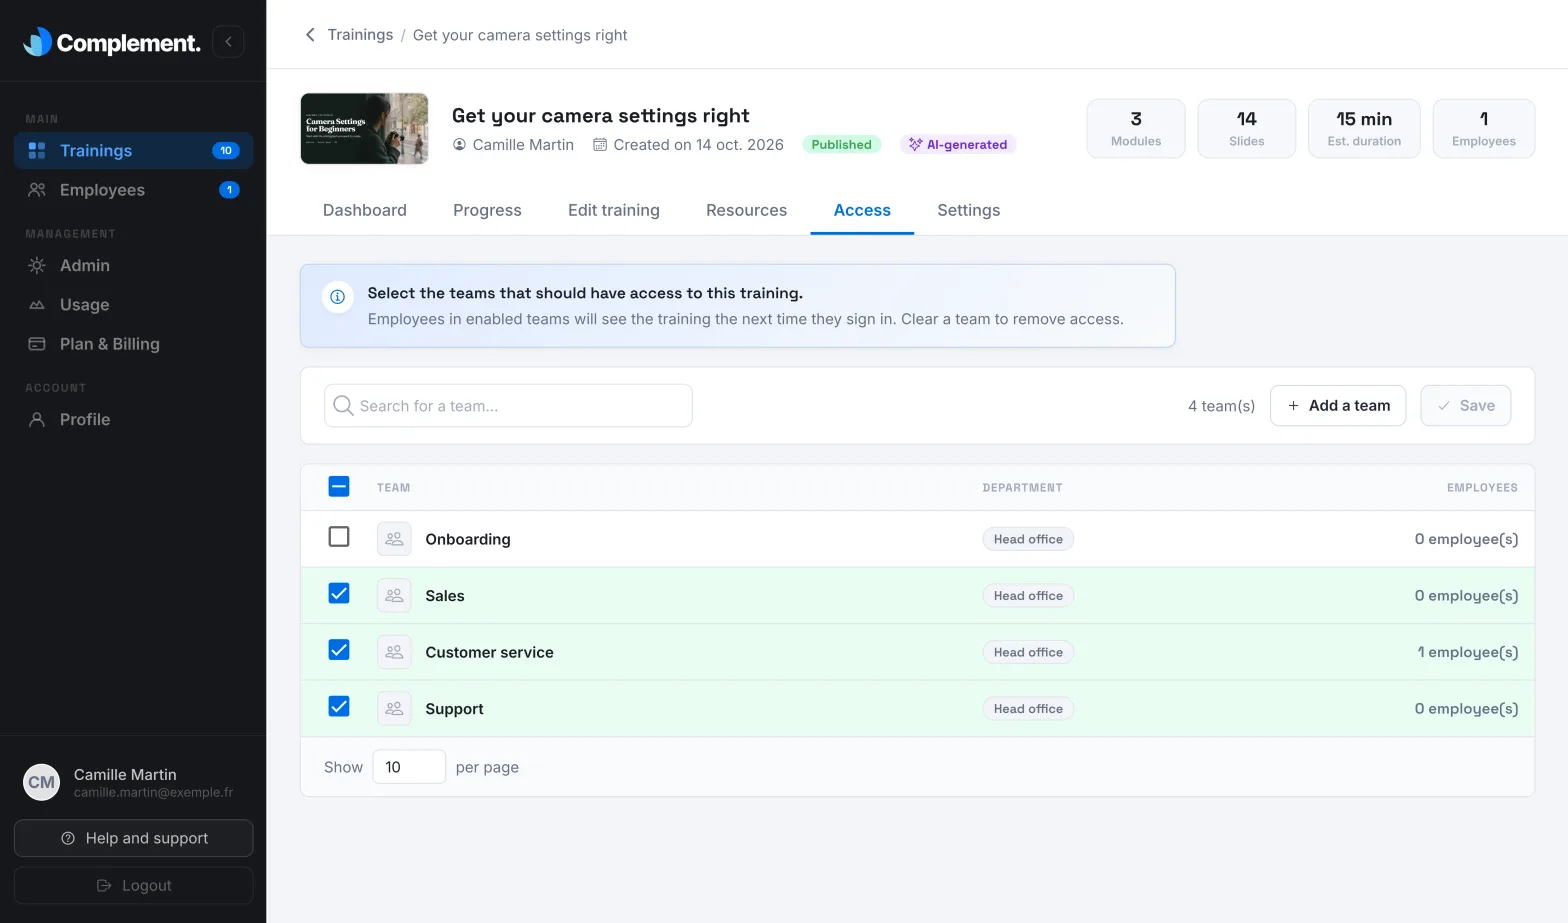Click the CM user avatar
Screen dimensions: 1568x923
point(42,782)
